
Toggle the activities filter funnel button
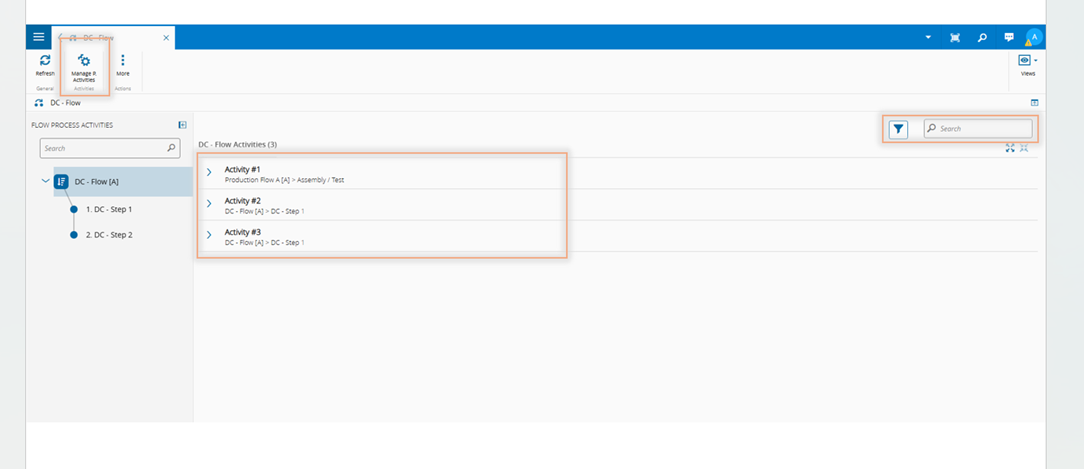898,129
